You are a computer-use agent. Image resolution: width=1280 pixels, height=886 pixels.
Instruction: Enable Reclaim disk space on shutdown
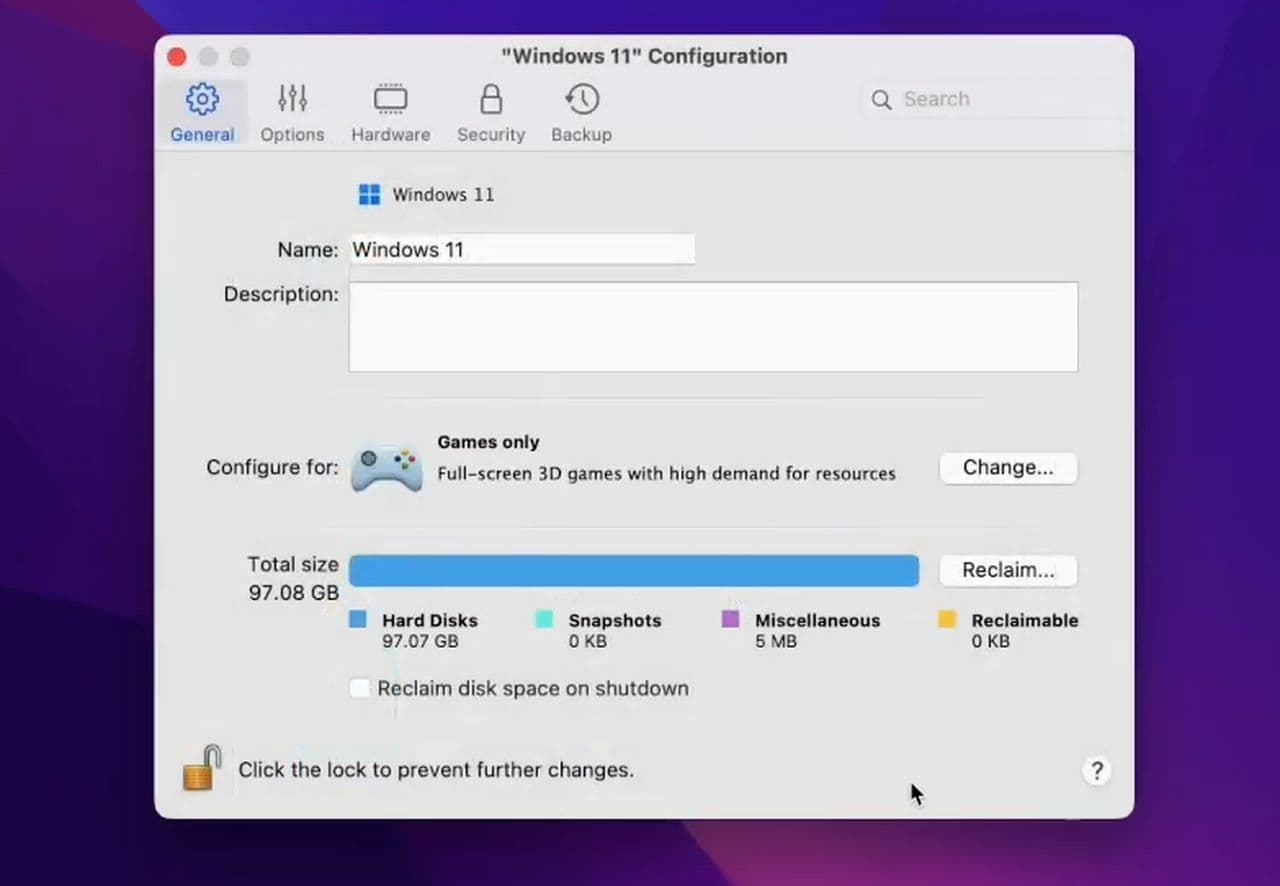[x=359, y=689]
